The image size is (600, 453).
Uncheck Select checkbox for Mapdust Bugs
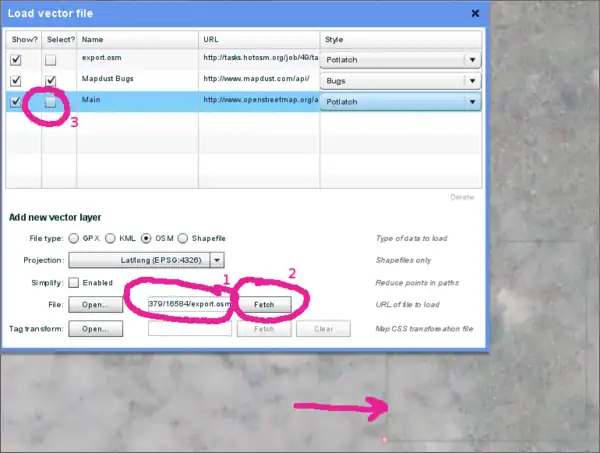click(x=51, y=80)
